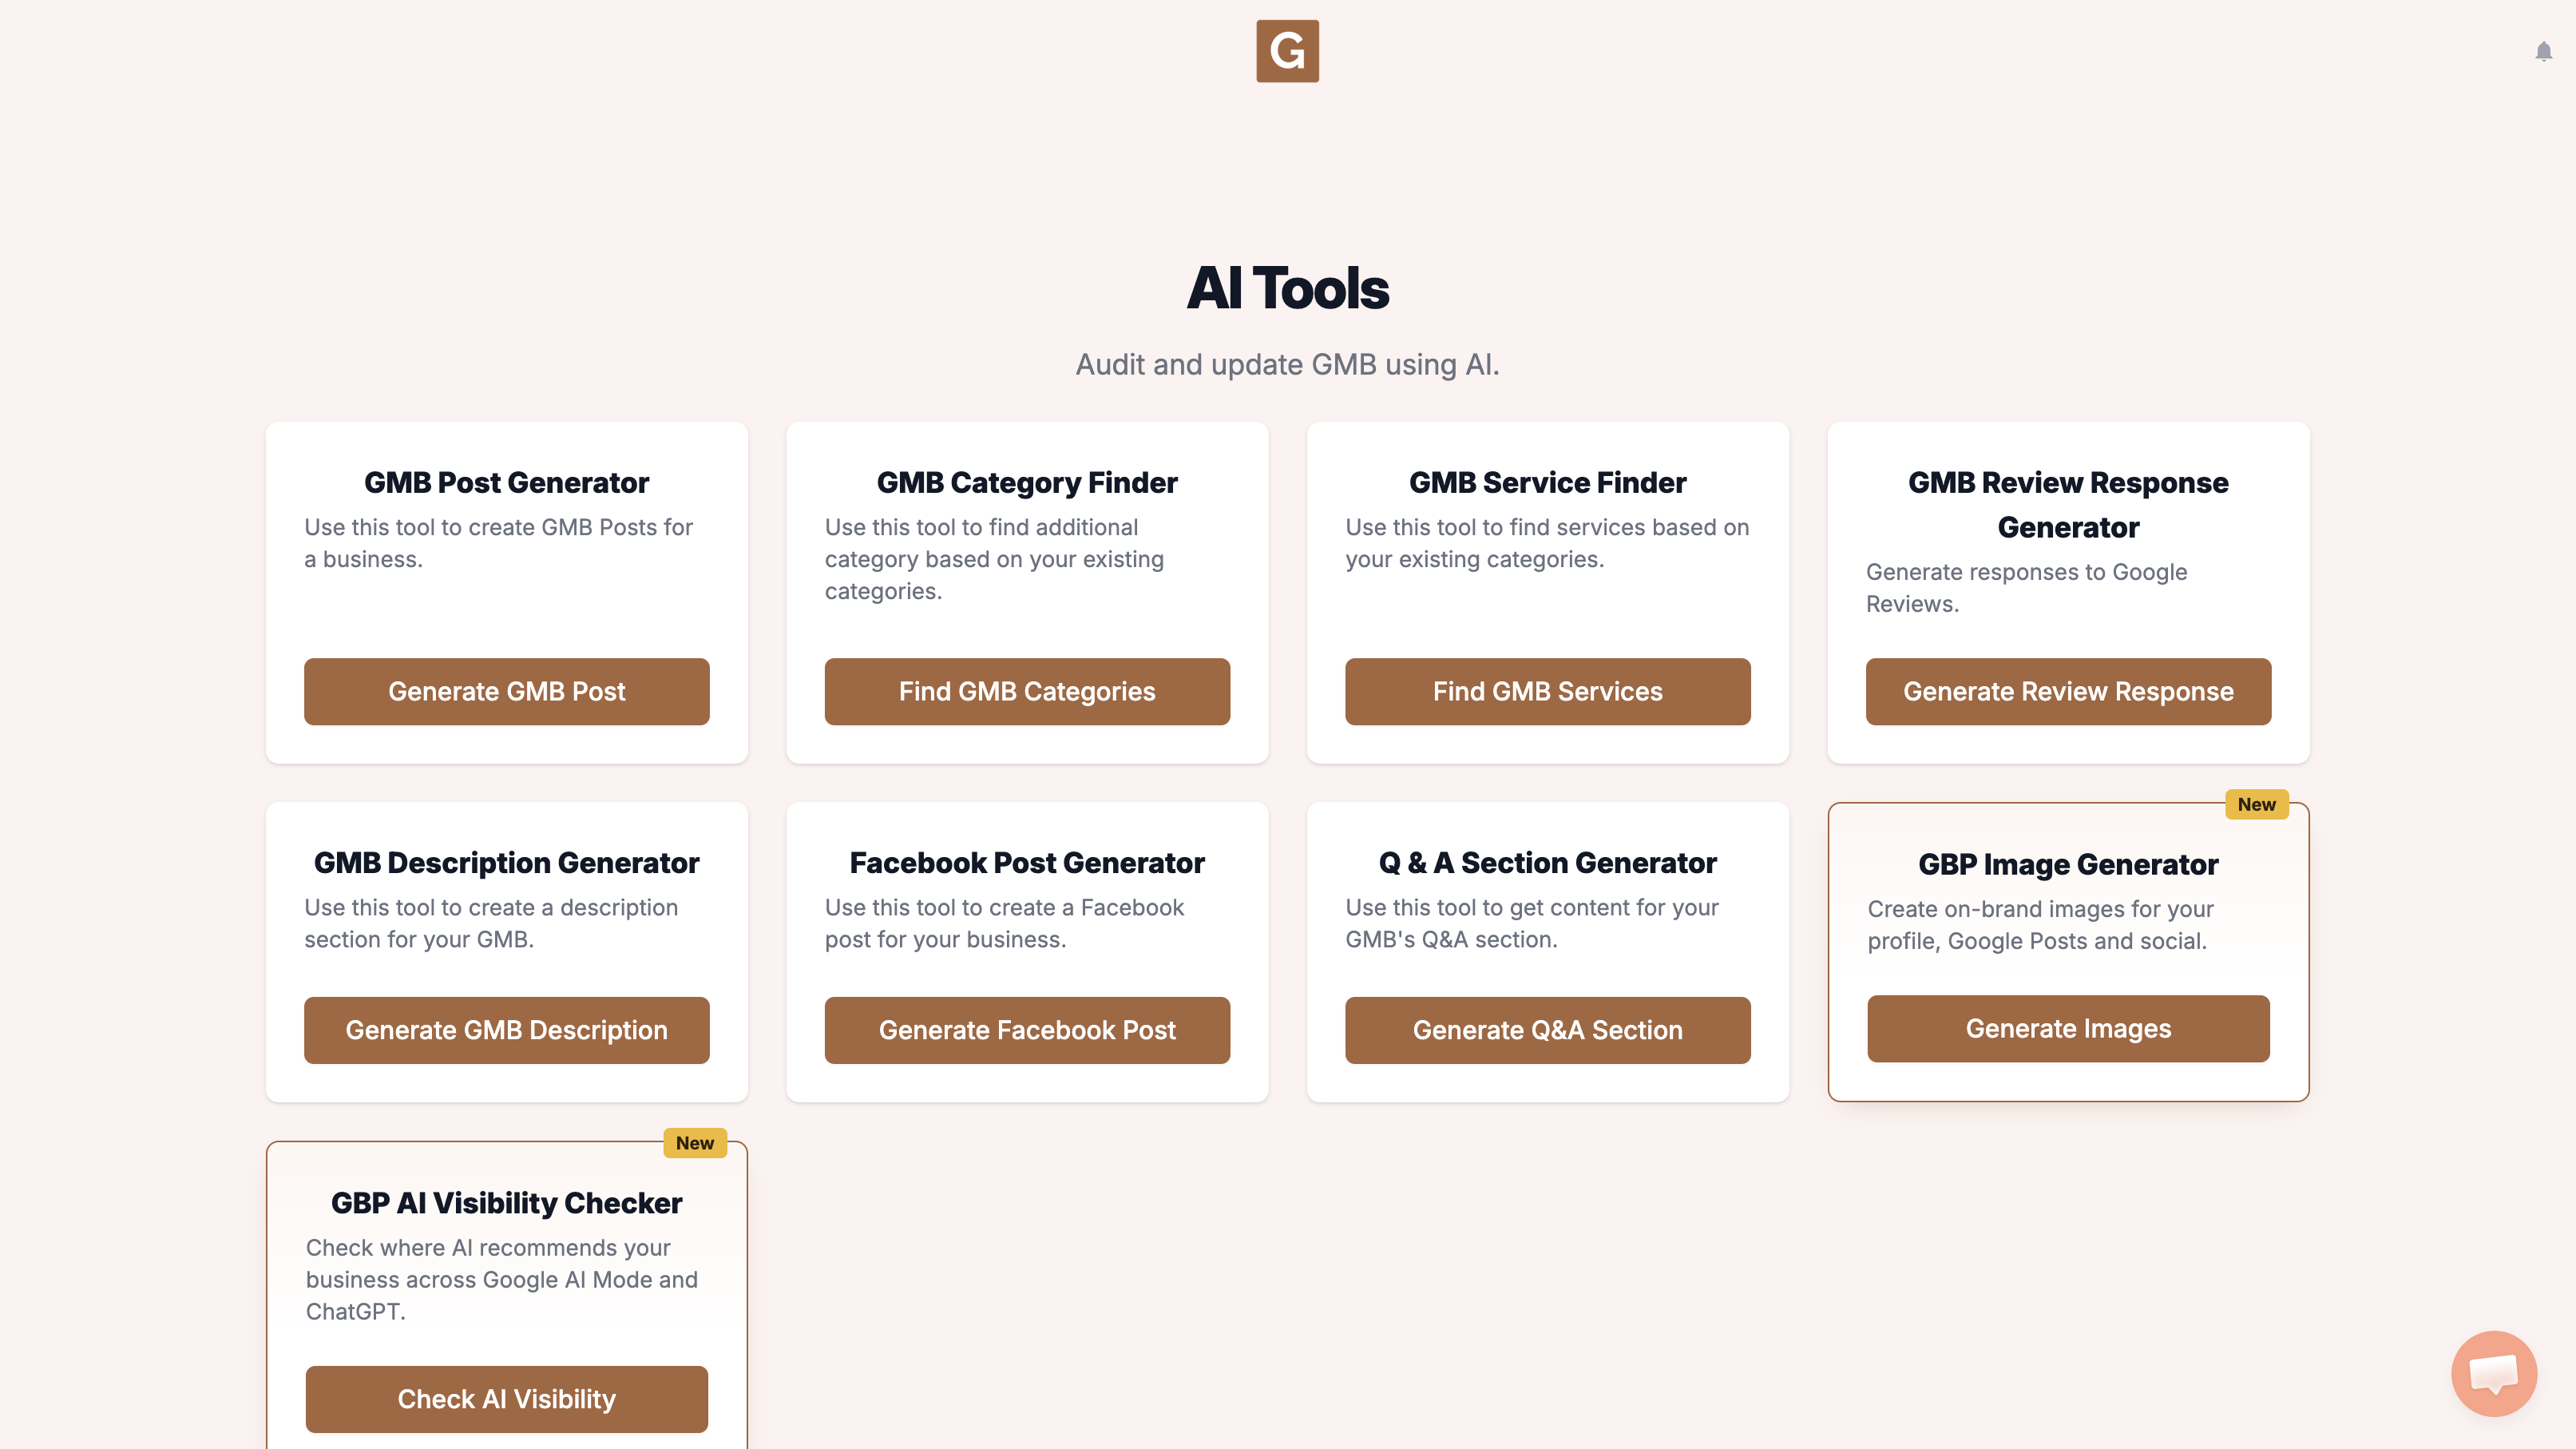Click the G logo at the top
Image resolution: width=2576 pixels, height=1449 pixels.
[x=1287, y=51]
